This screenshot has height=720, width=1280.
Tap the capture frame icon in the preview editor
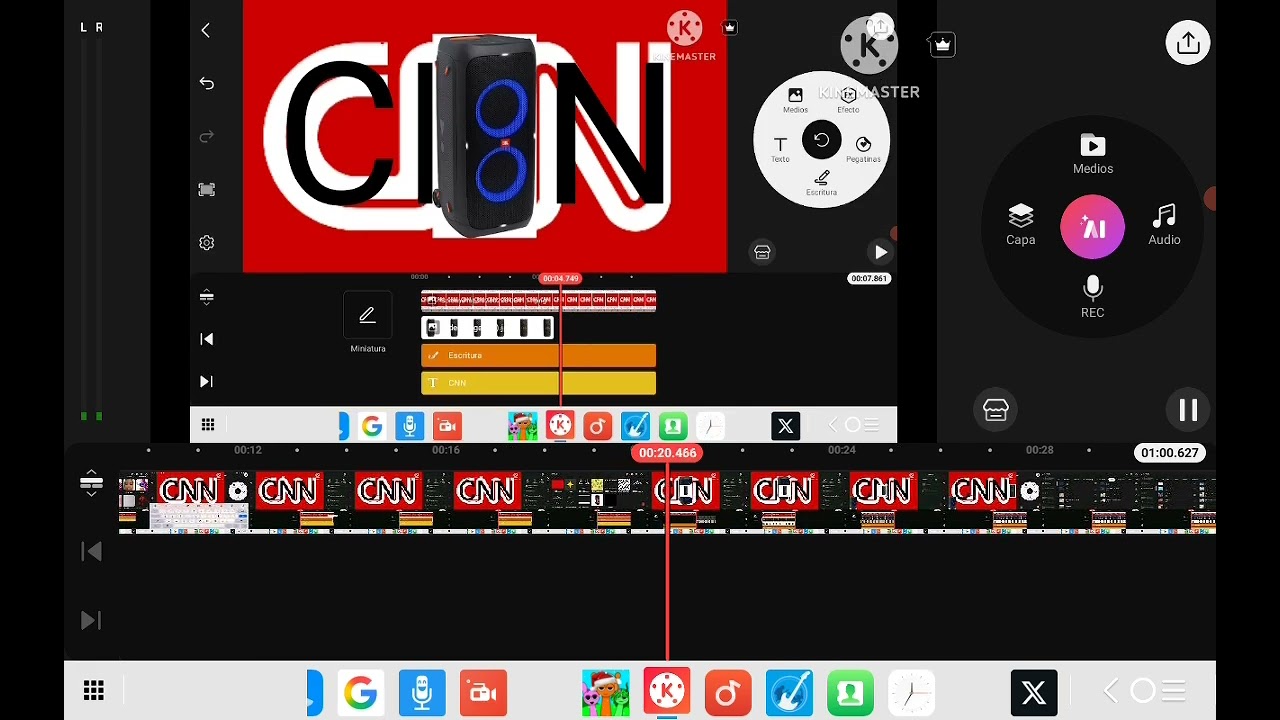coord(207,189)
